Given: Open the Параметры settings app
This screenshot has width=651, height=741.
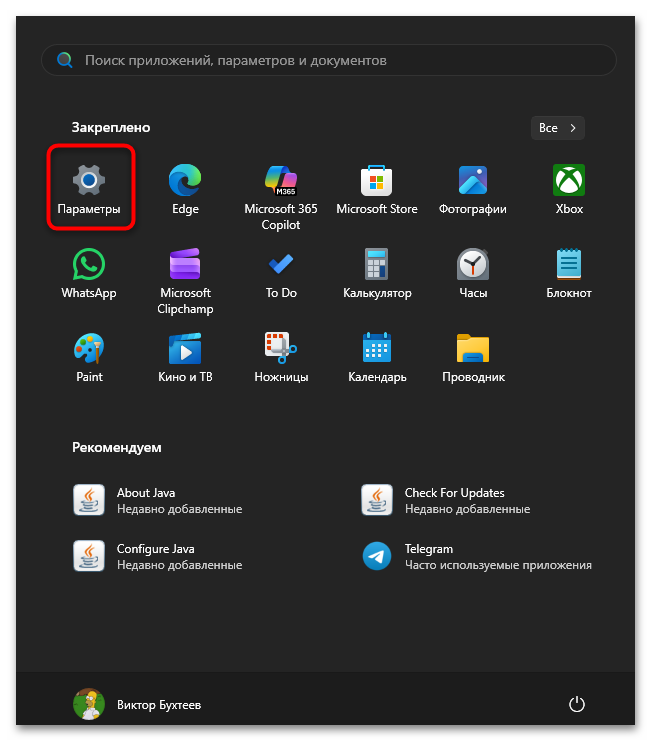Looking at the screenshot, I should click(89, 189).
